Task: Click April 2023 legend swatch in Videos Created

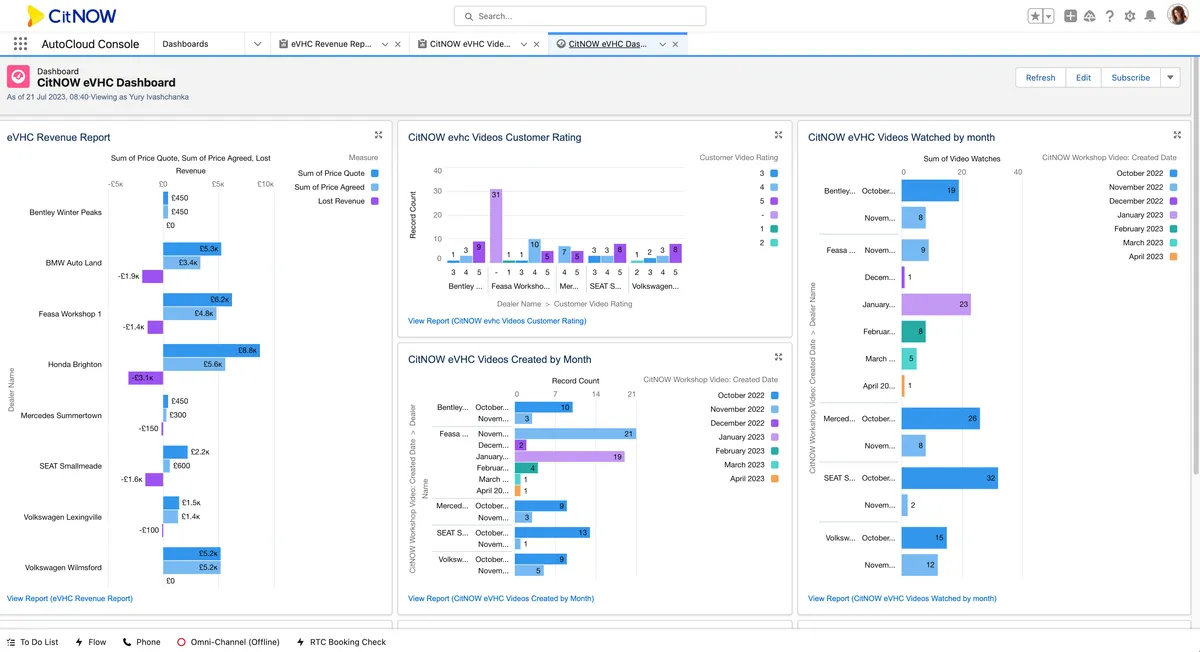Action: click(x=774, y=479)
